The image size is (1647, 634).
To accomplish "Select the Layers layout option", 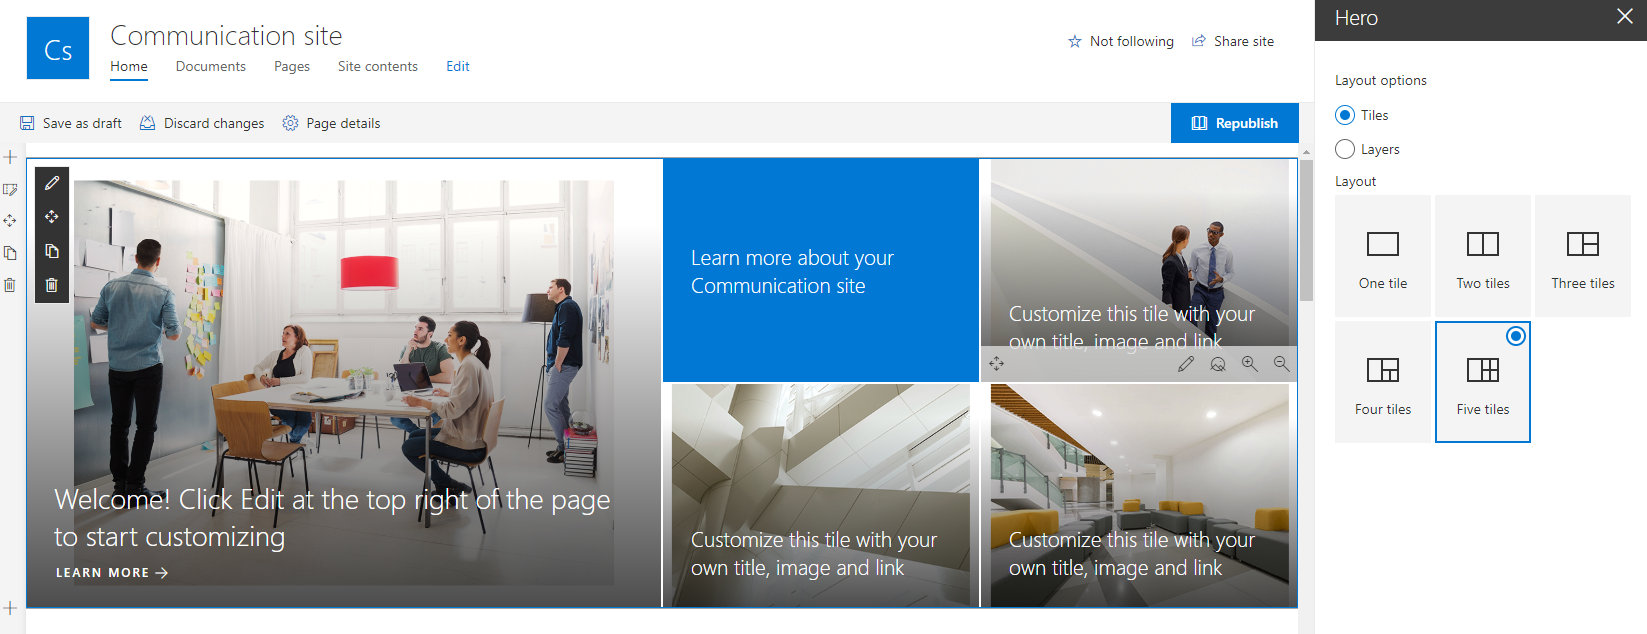I will pyautogui.click(x=1345, y=149).
